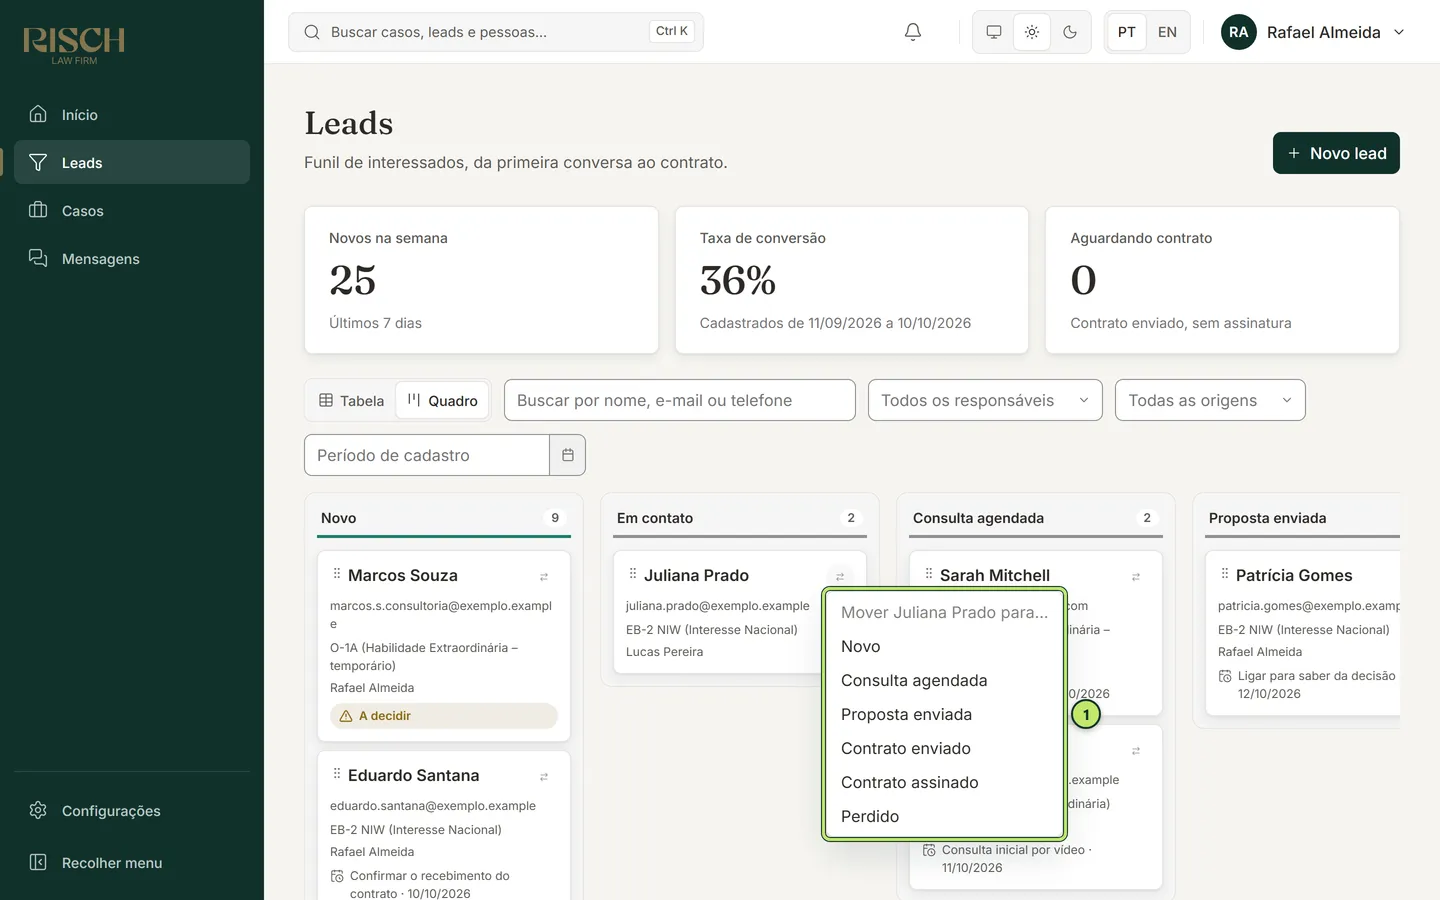
Task: Click Sarah Mitchell drag handle
Action: [928, 574]
